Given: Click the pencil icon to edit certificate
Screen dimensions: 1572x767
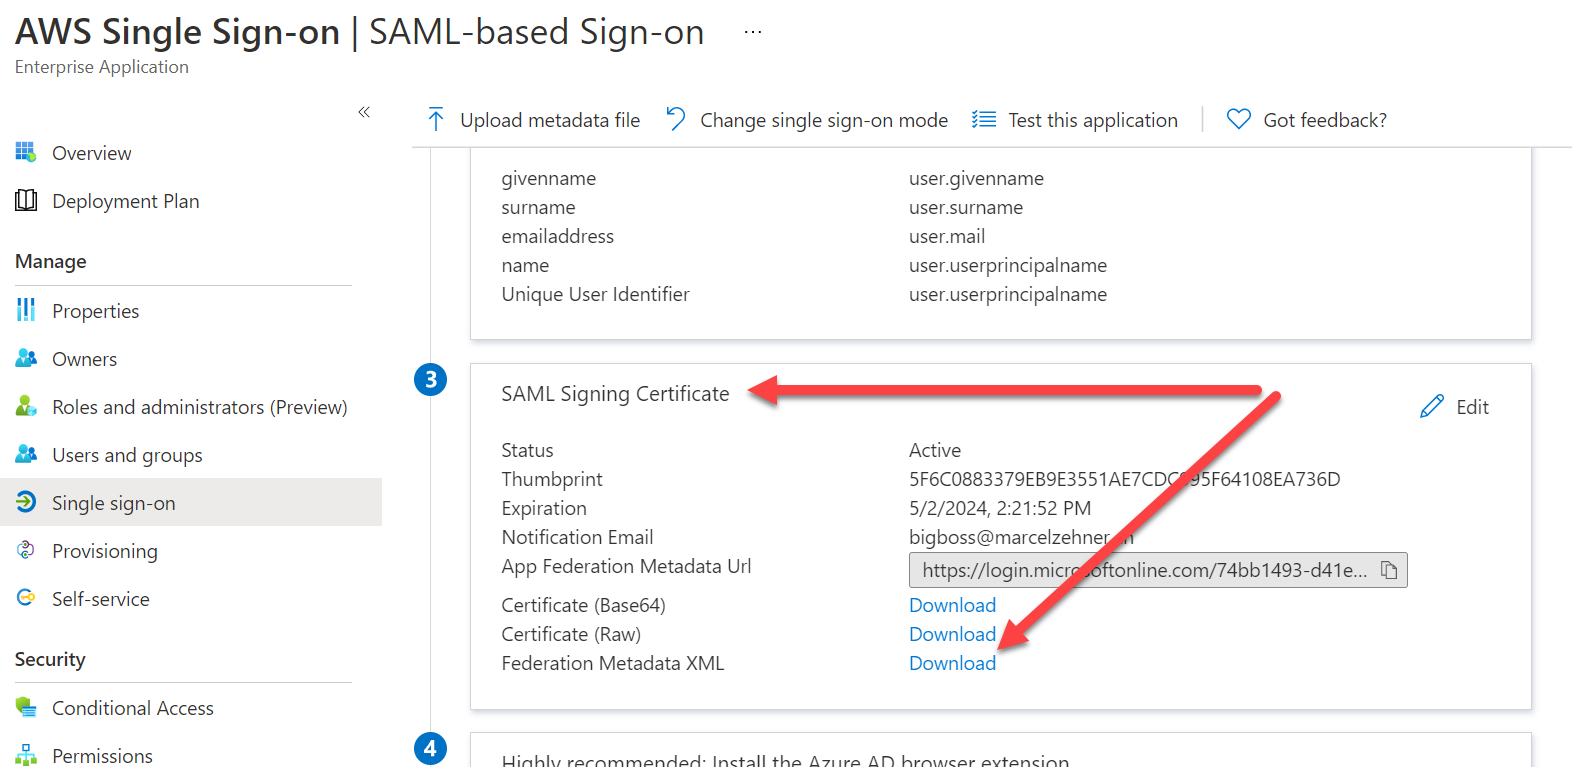Looking at the screenshot, I should pos(1432,407).
